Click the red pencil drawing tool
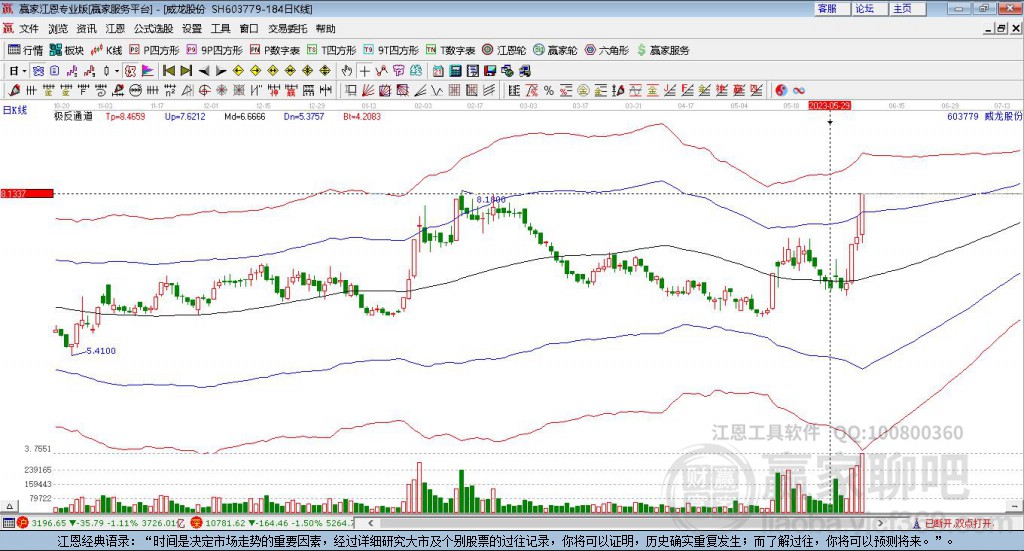Viewport: 1024px width, 551px height. click(x=14, y=90)
